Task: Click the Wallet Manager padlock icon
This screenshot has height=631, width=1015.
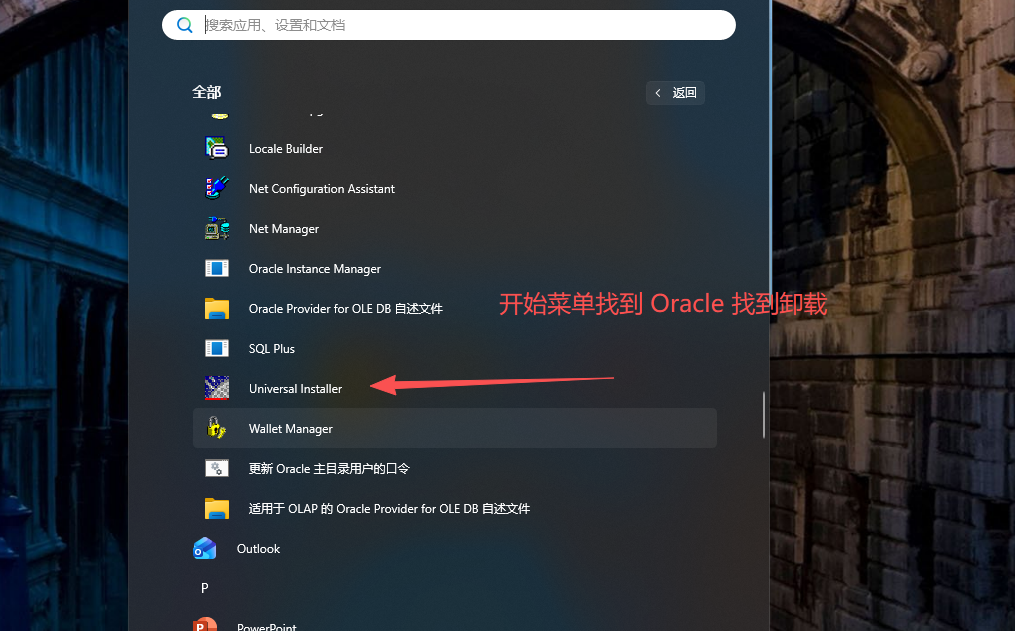Action: click(217, 428)
